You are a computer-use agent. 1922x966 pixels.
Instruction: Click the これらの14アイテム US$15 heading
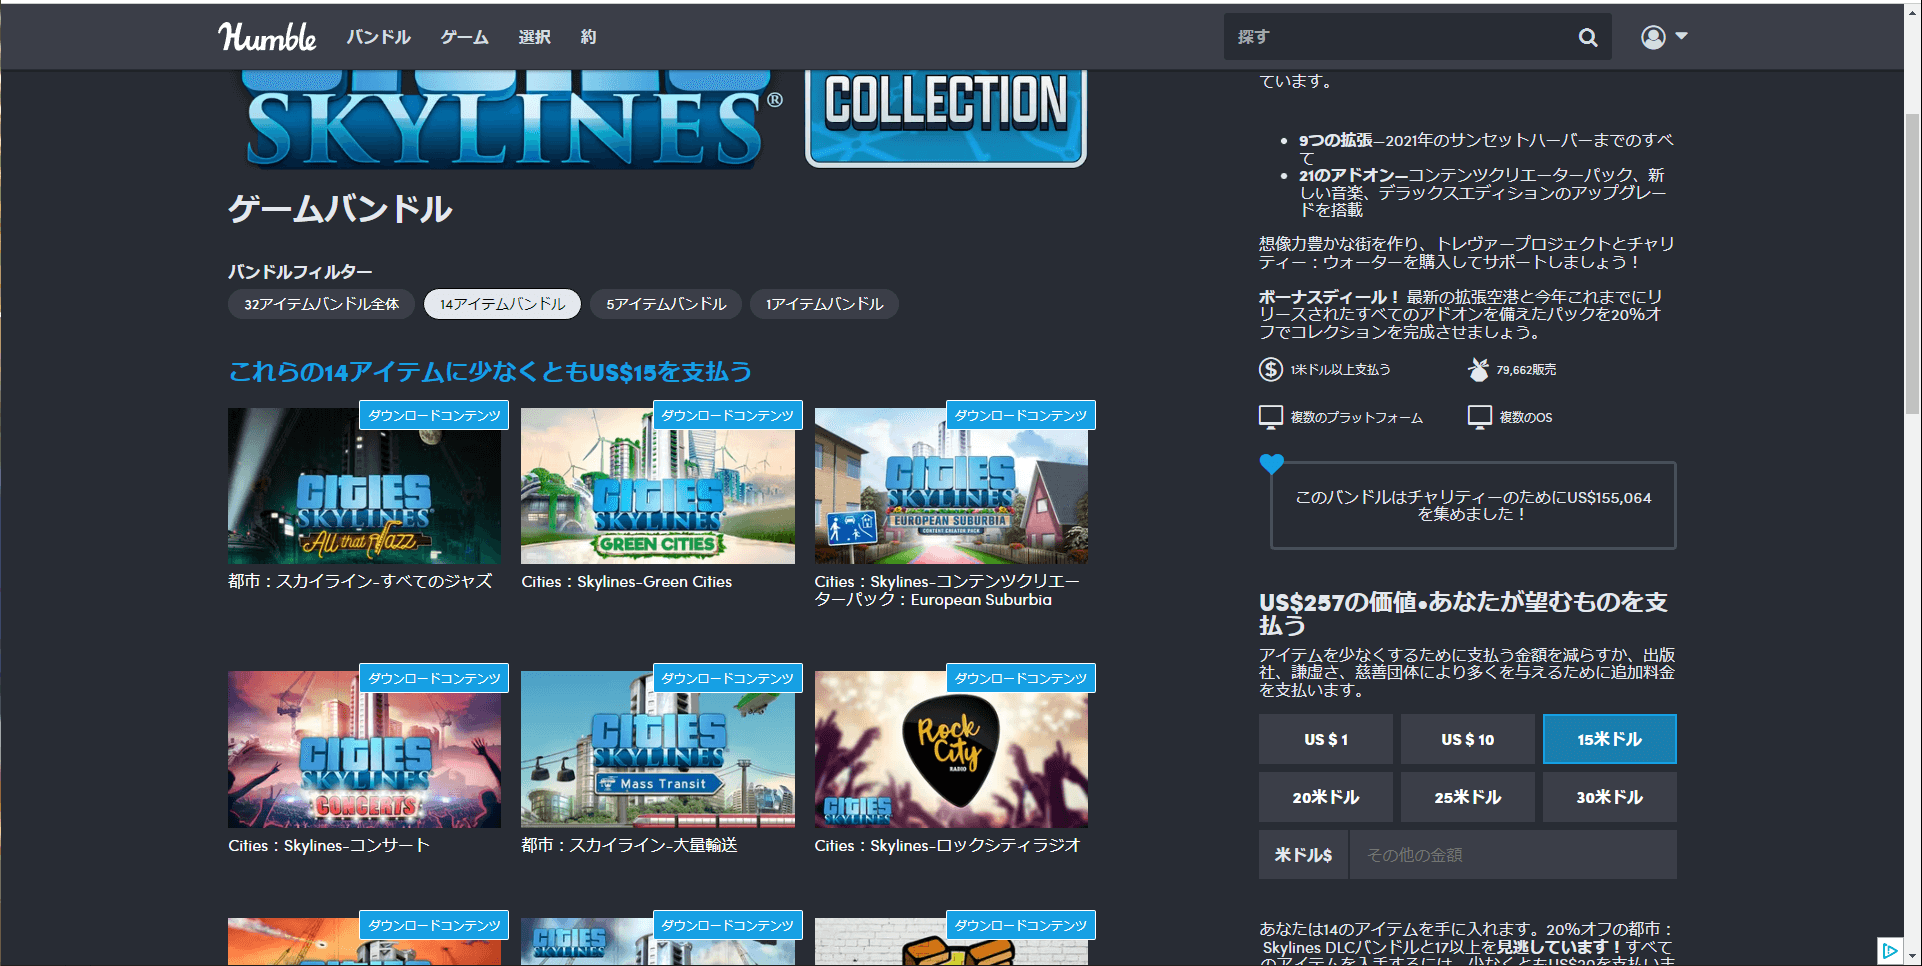tap(490, 372)
